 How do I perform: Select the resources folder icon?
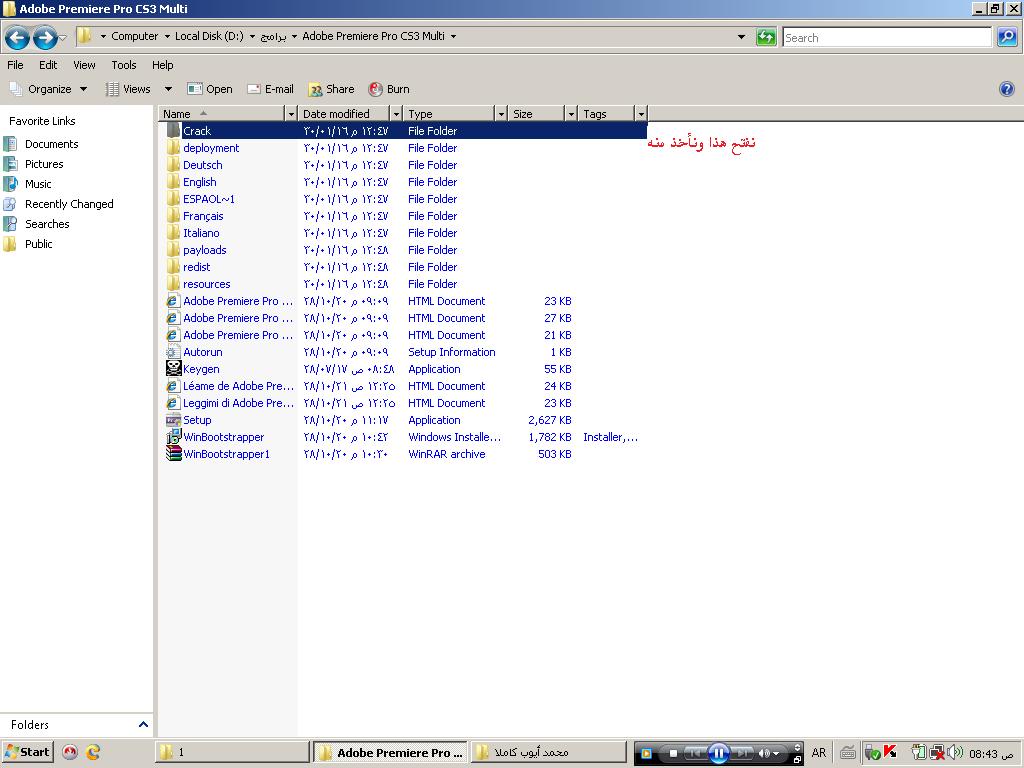(173, 283)
